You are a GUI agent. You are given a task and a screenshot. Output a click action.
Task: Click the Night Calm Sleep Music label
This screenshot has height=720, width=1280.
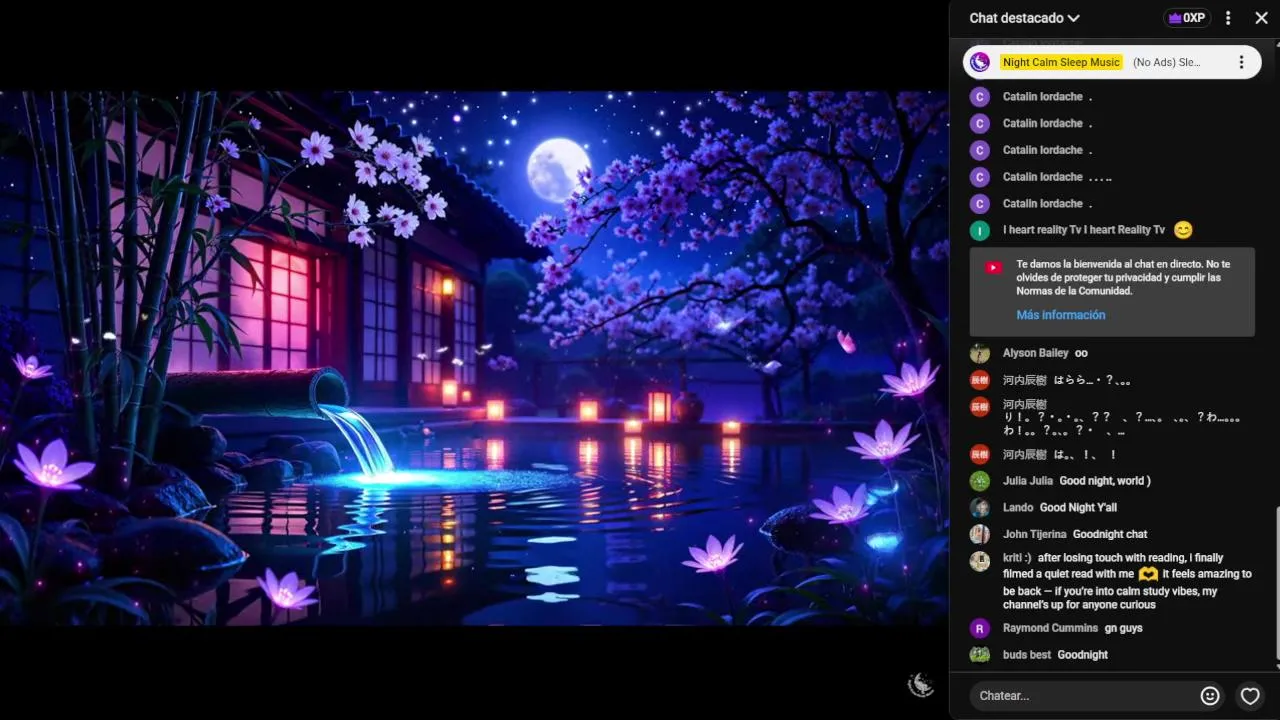pyautogui.click(x=1061, y=62)
